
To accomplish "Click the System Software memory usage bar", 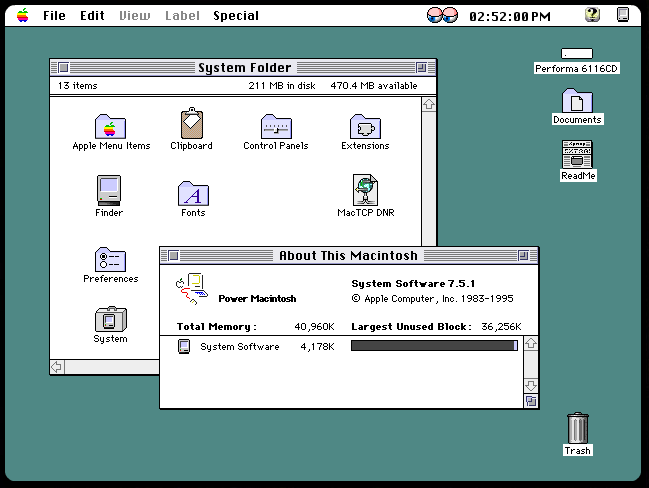I will [434, 346].
